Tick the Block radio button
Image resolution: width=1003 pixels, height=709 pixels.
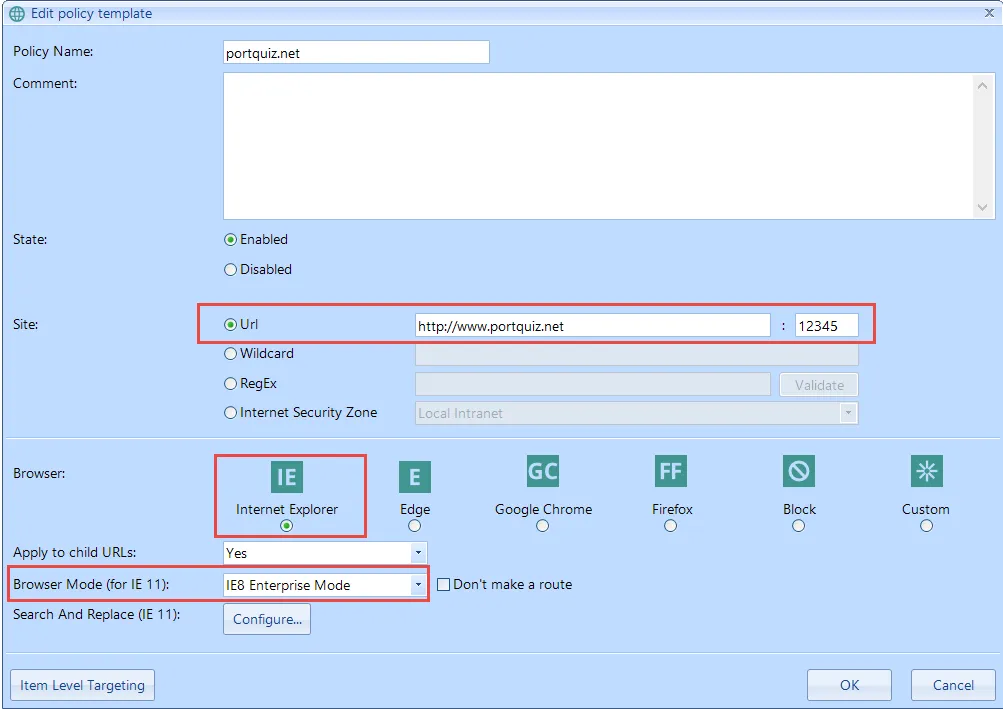(x=798, y=525)
